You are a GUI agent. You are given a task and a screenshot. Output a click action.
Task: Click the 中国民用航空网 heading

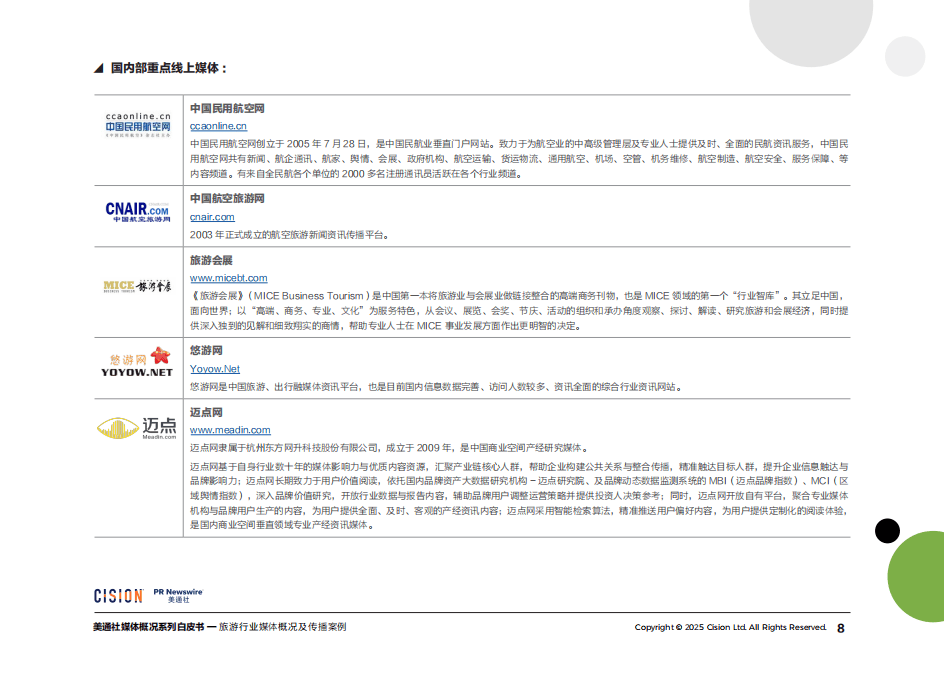[227, 108]
